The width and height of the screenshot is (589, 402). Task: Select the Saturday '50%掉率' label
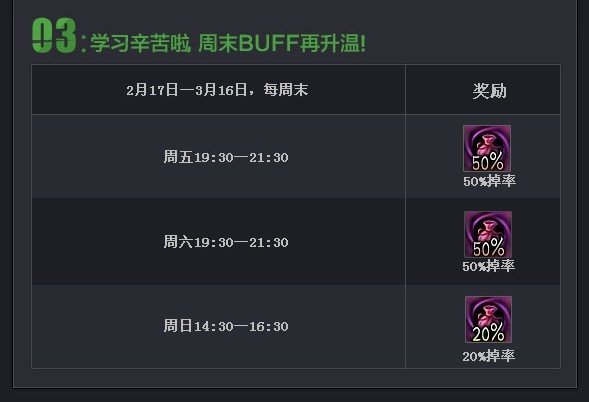[x=489, y=266]
